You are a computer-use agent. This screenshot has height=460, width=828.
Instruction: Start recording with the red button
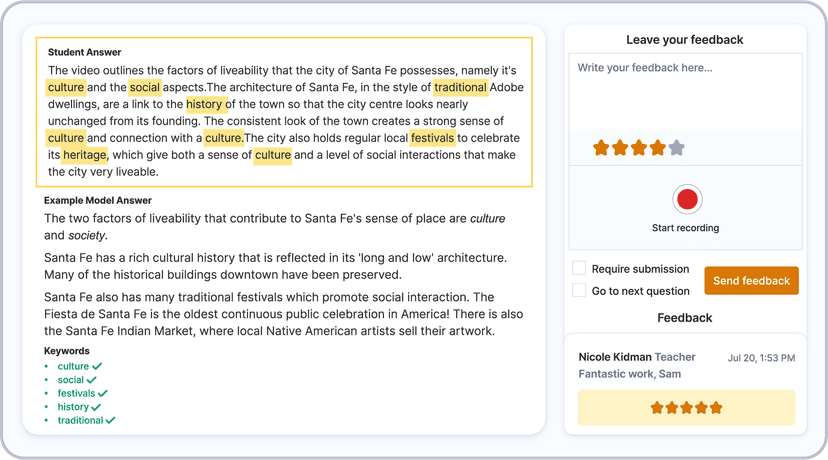tap(686, 200)
